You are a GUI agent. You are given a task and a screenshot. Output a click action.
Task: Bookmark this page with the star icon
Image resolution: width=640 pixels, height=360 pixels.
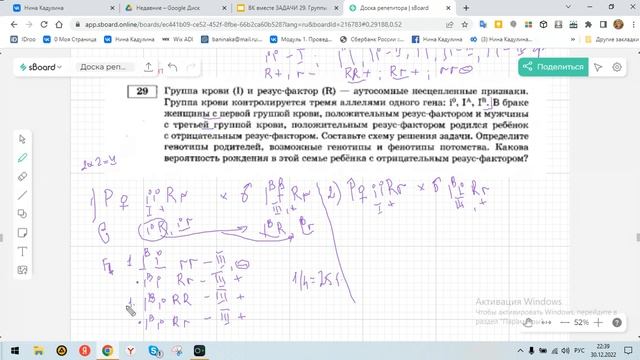[464, 24]
